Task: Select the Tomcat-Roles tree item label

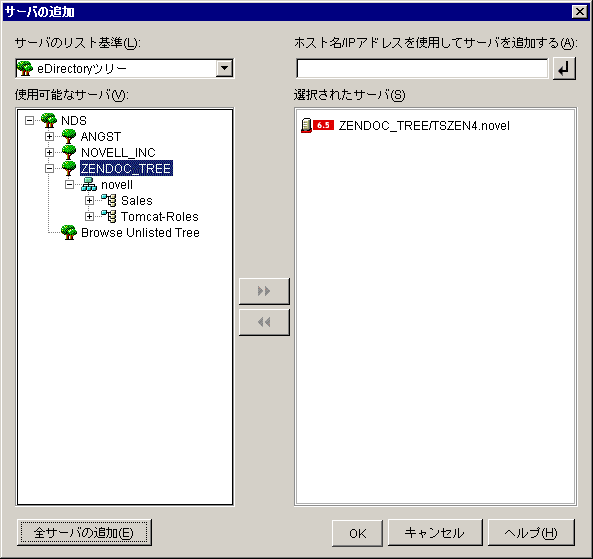Action: click(160, 217)
